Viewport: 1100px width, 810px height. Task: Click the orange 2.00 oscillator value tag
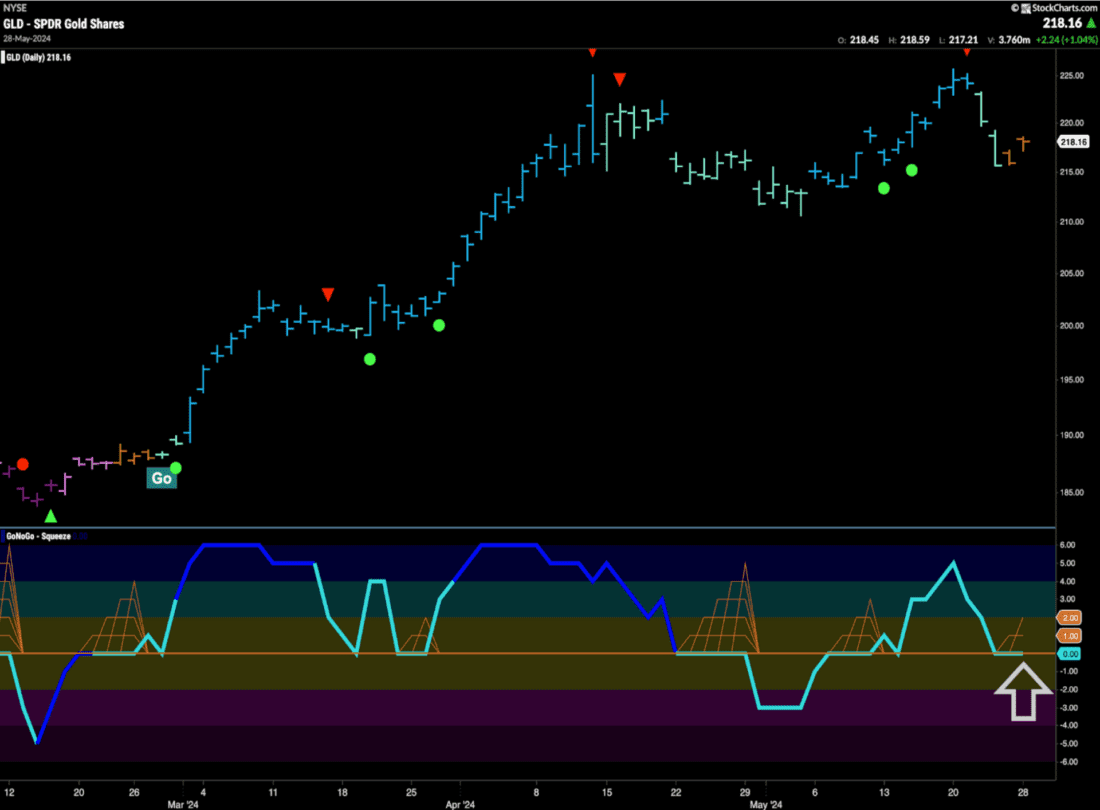point(1069,618)
